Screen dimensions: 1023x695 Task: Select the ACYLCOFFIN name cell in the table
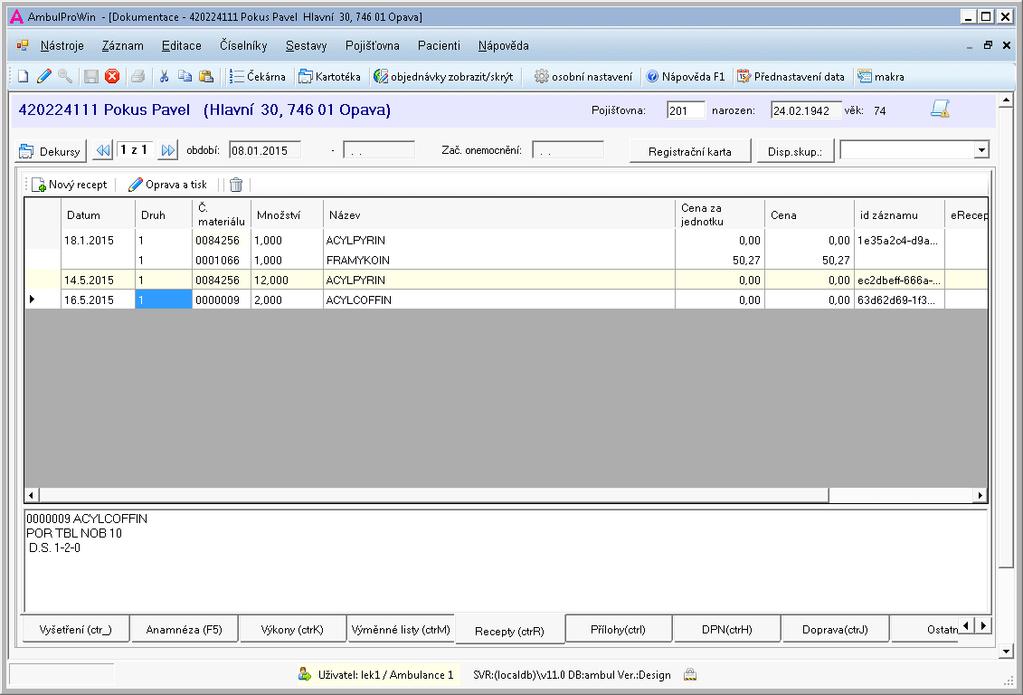click(499, 300)
